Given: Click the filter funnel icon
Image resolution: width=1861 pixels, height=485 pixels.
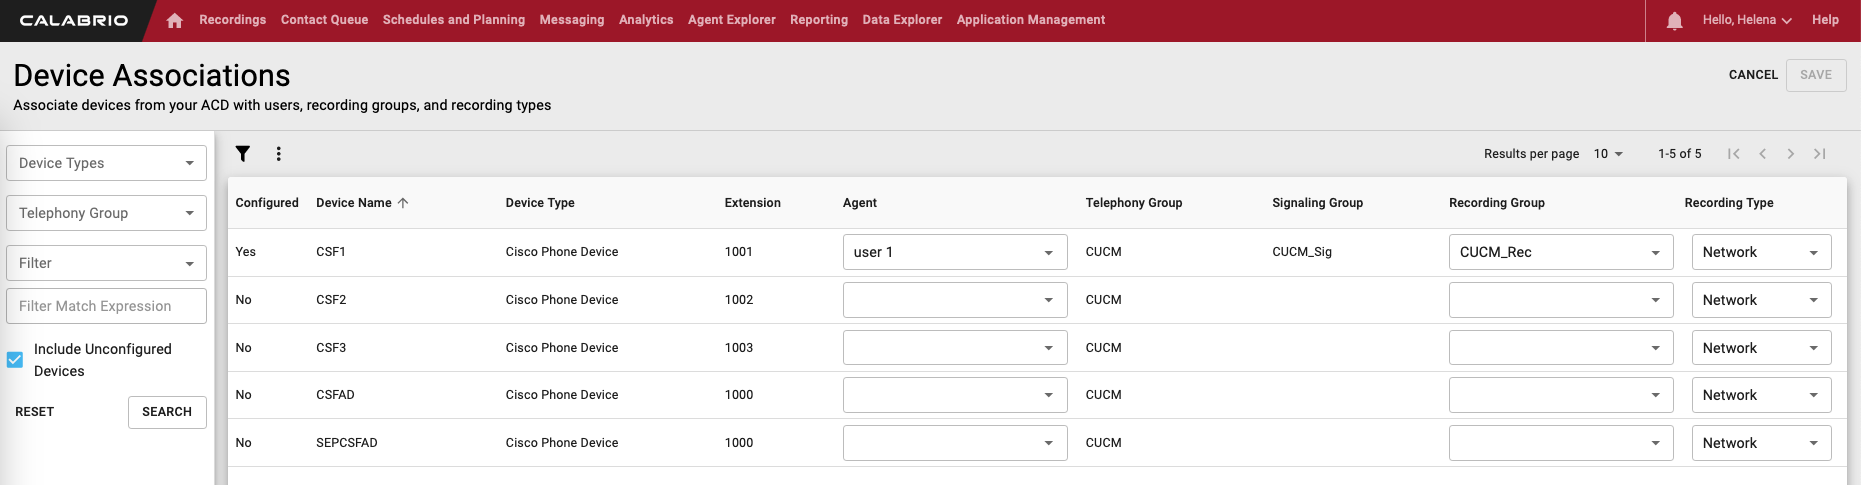Looking at the screenshot, I should click(243, 154).
